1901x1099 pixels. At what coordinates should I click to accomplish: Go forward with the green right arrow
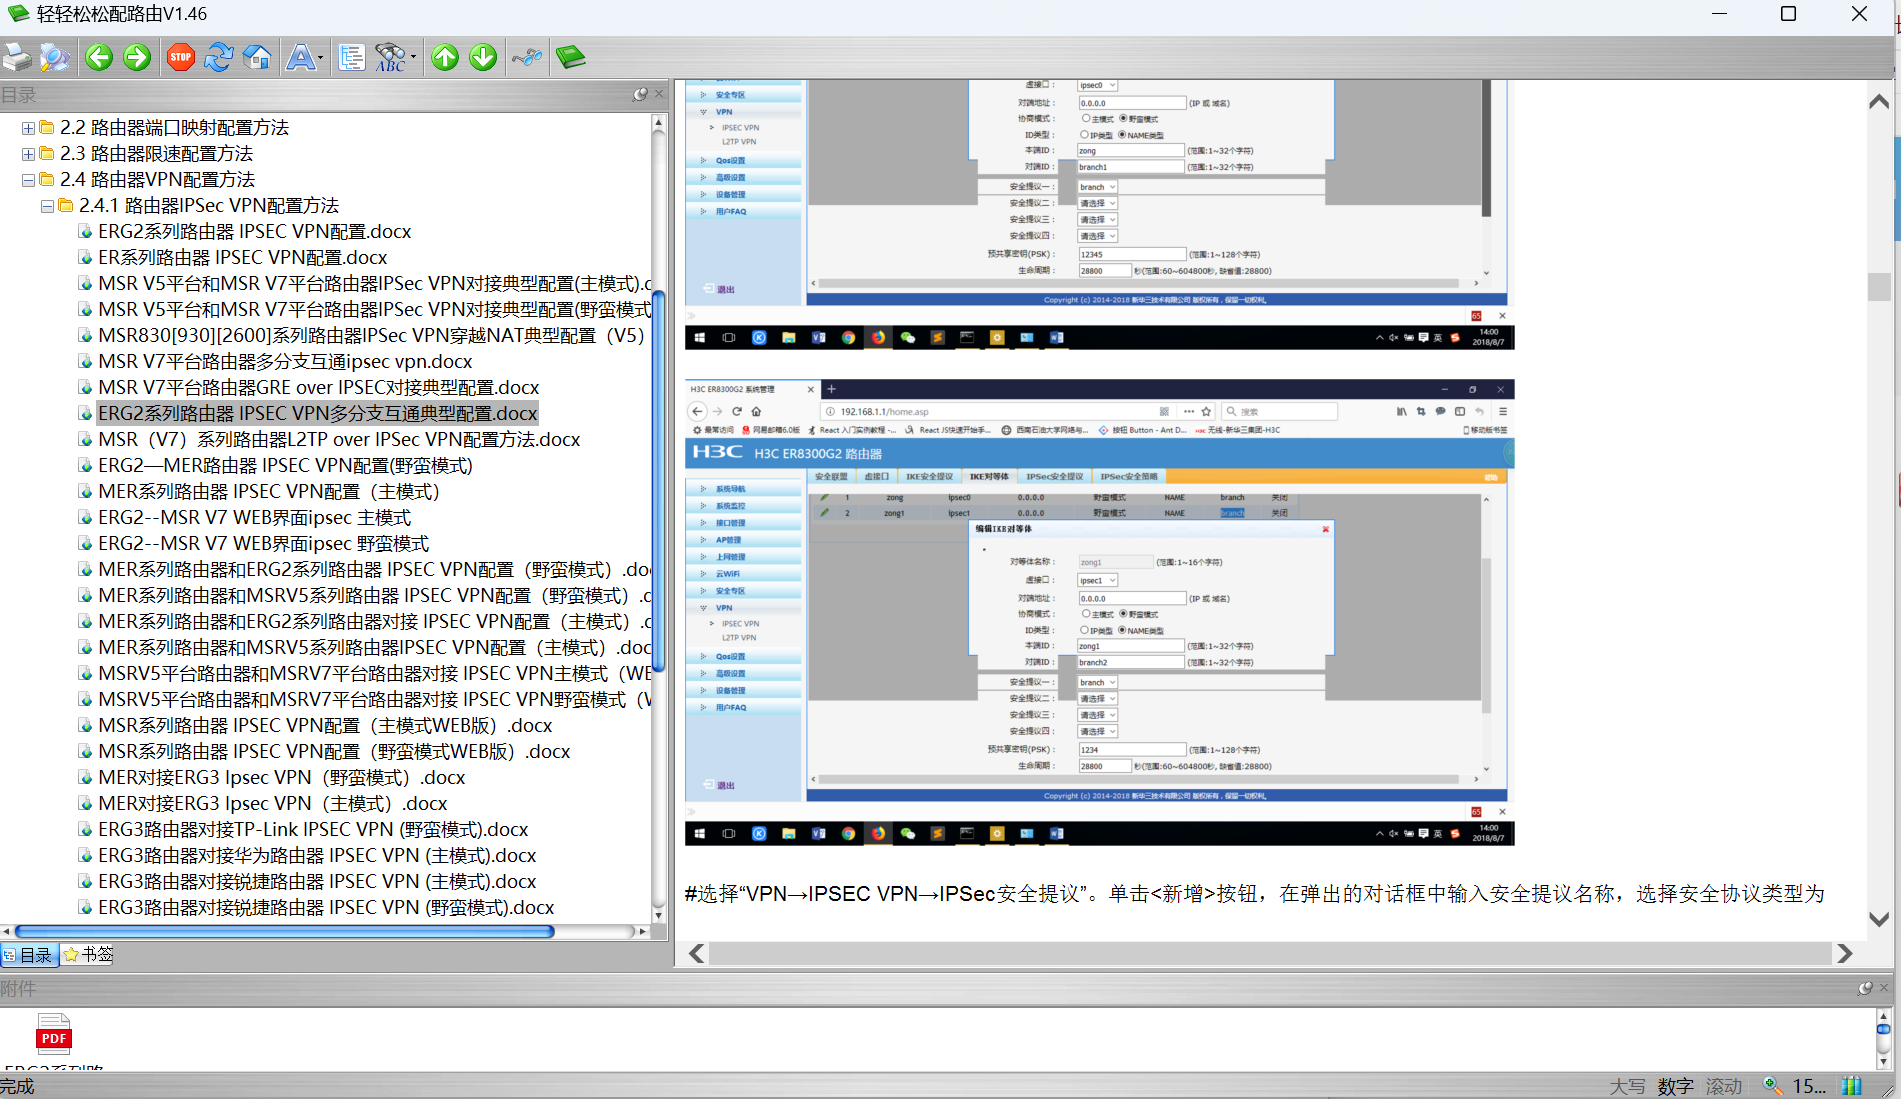click(x=137, y=57)
